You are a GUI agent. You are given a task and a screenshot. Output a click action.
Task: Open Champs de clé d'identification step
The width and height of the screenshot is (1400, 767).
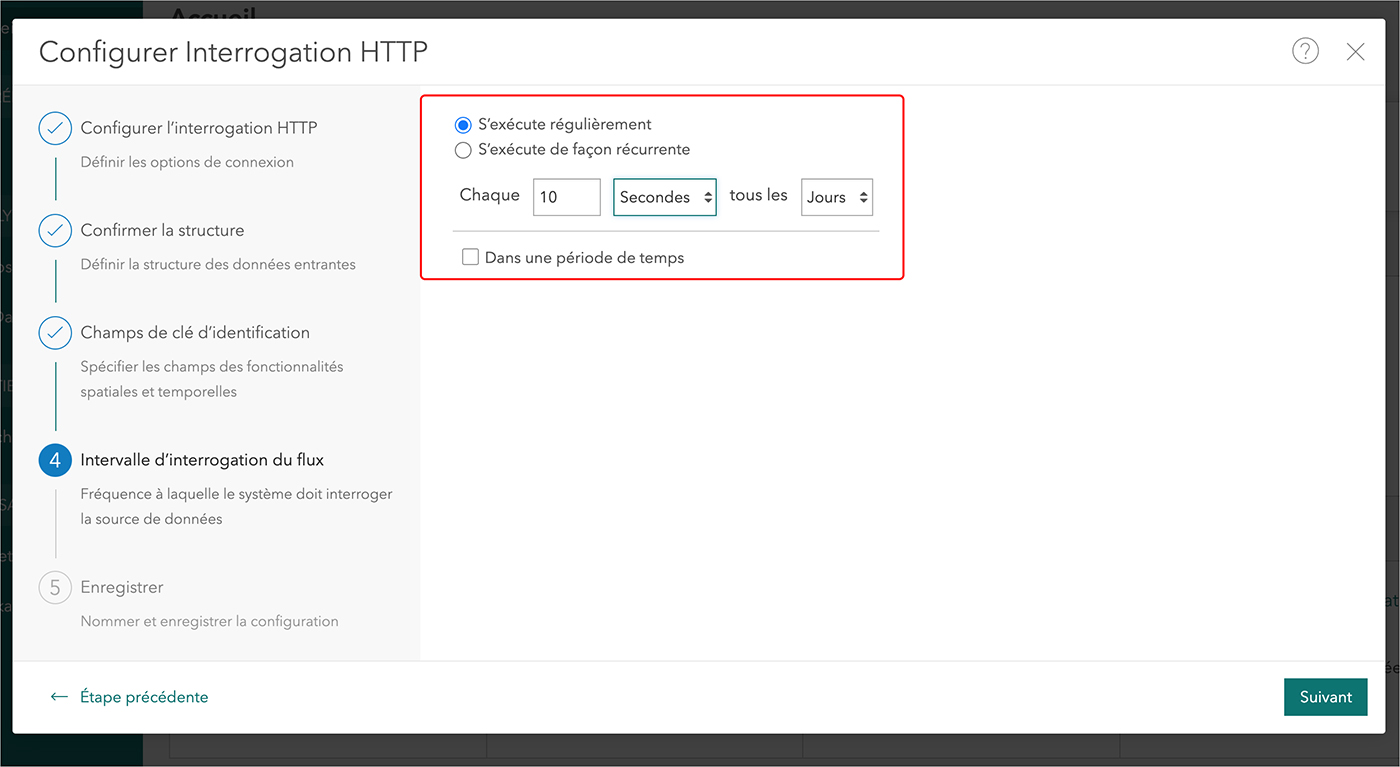[x=195, y=332]
